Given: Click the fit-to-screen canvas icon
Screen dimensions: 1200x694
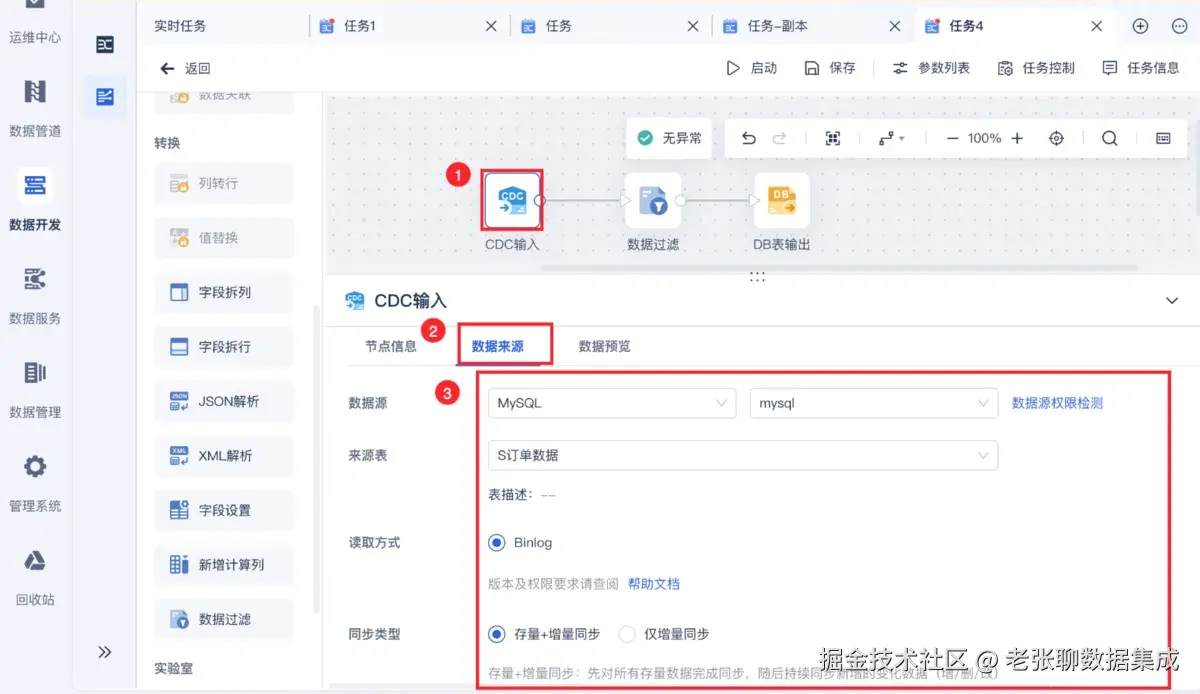Looking at the screenshot, I should pyautogui.click(x=833, y=139).
